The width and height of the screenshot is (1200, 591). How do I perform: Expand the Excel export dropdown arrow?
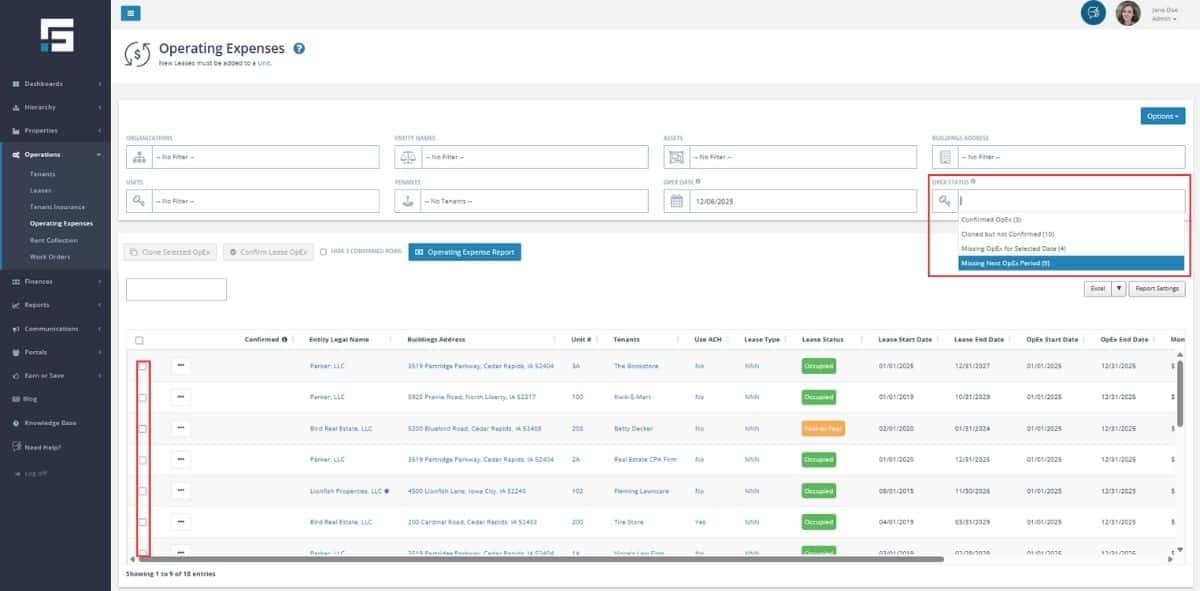click(1119, 288)
